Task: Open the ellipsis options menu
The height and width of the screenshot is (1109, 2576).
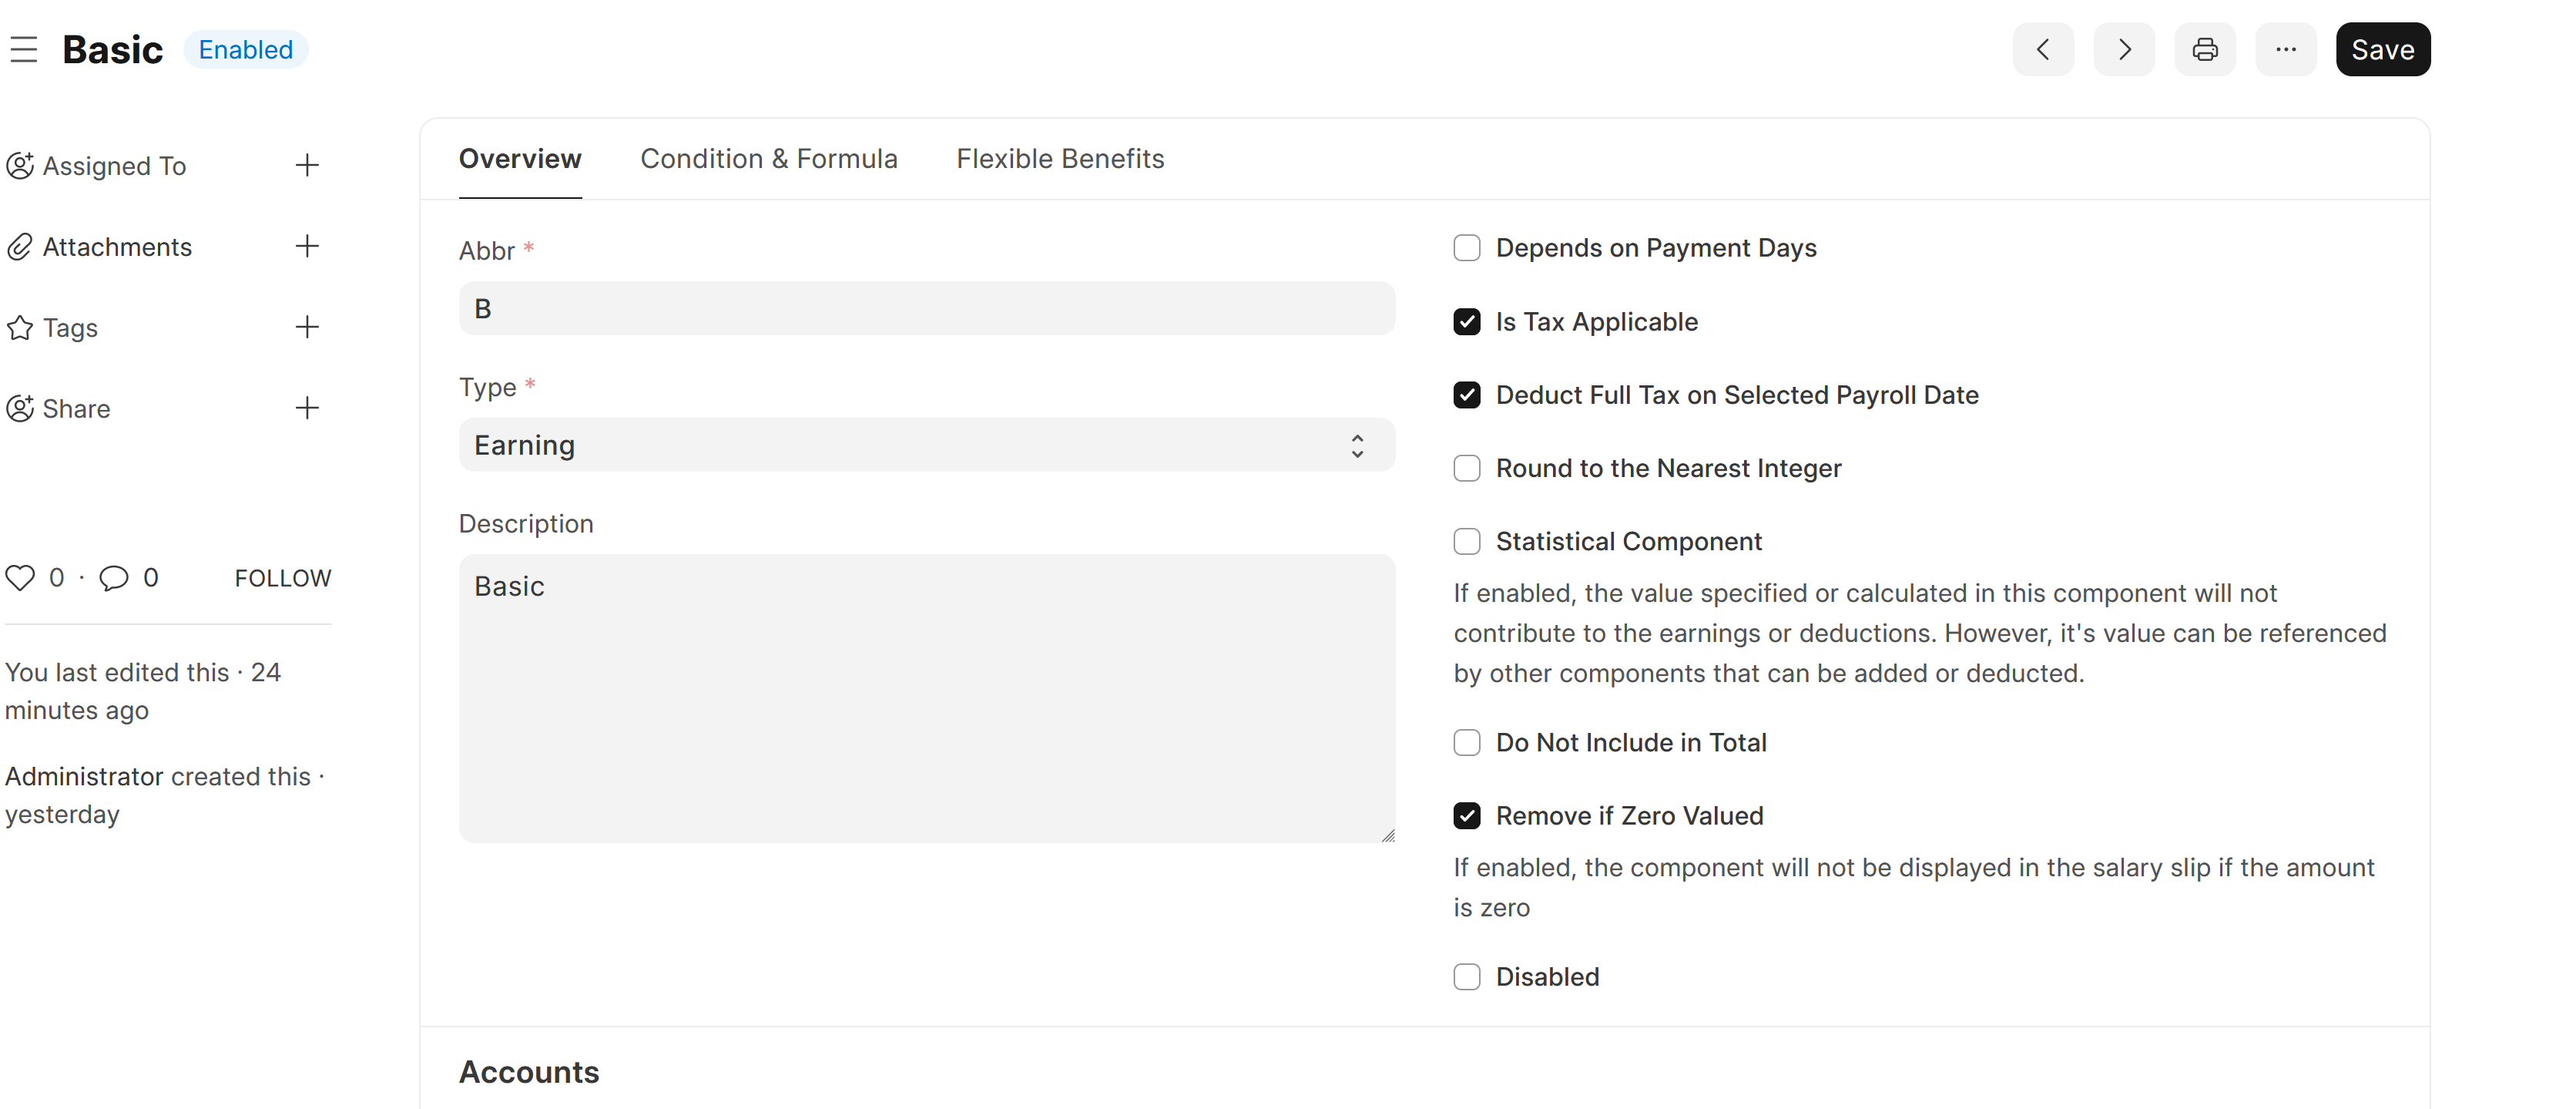Action: pos(2286,49)
